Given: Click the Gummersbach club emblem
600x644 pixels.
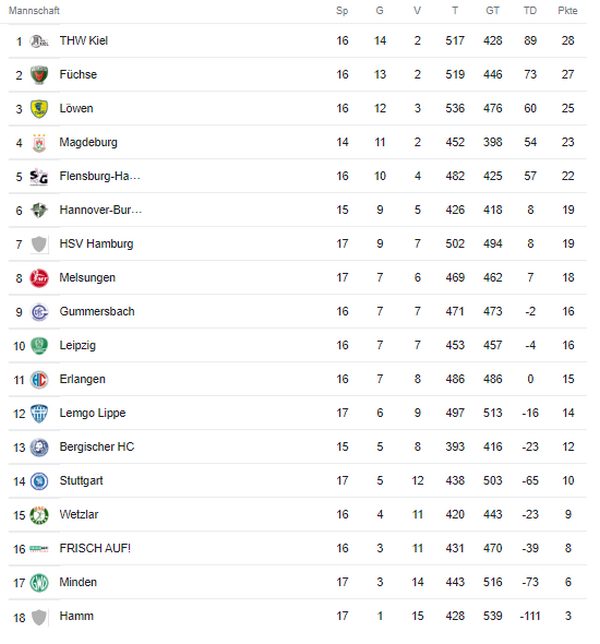Looking at the screenshot, I should (39, 312).
